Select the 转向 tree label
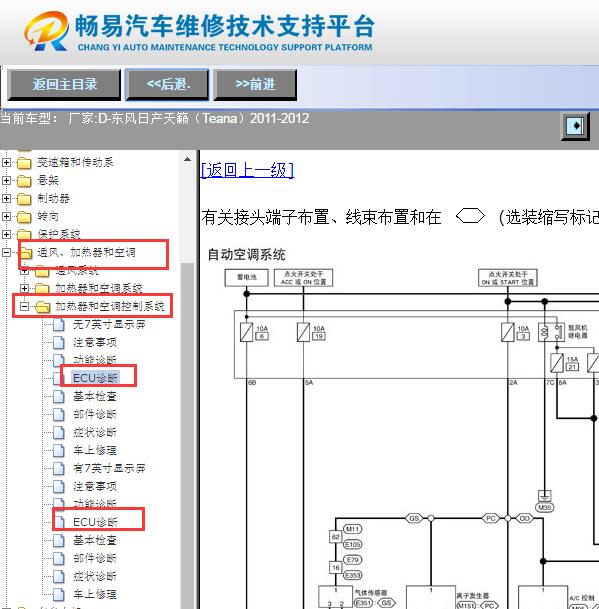This screenshot has width=599, height=609. (48, 216)
